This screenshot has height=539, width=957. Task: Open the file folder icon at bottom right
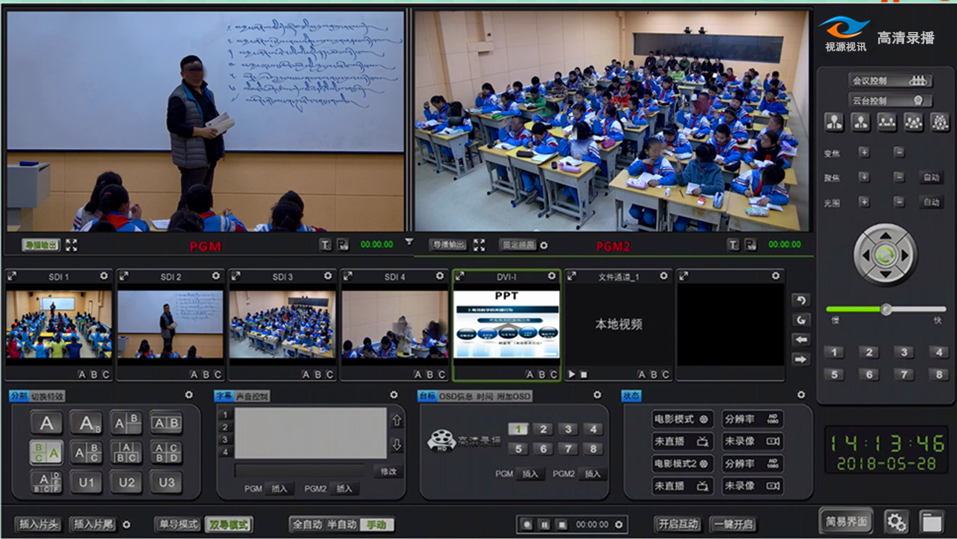(931, 521)
